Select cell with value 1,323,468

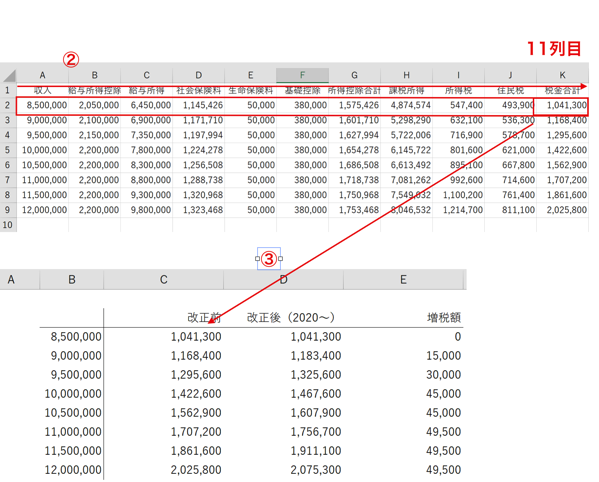(198, 210)
